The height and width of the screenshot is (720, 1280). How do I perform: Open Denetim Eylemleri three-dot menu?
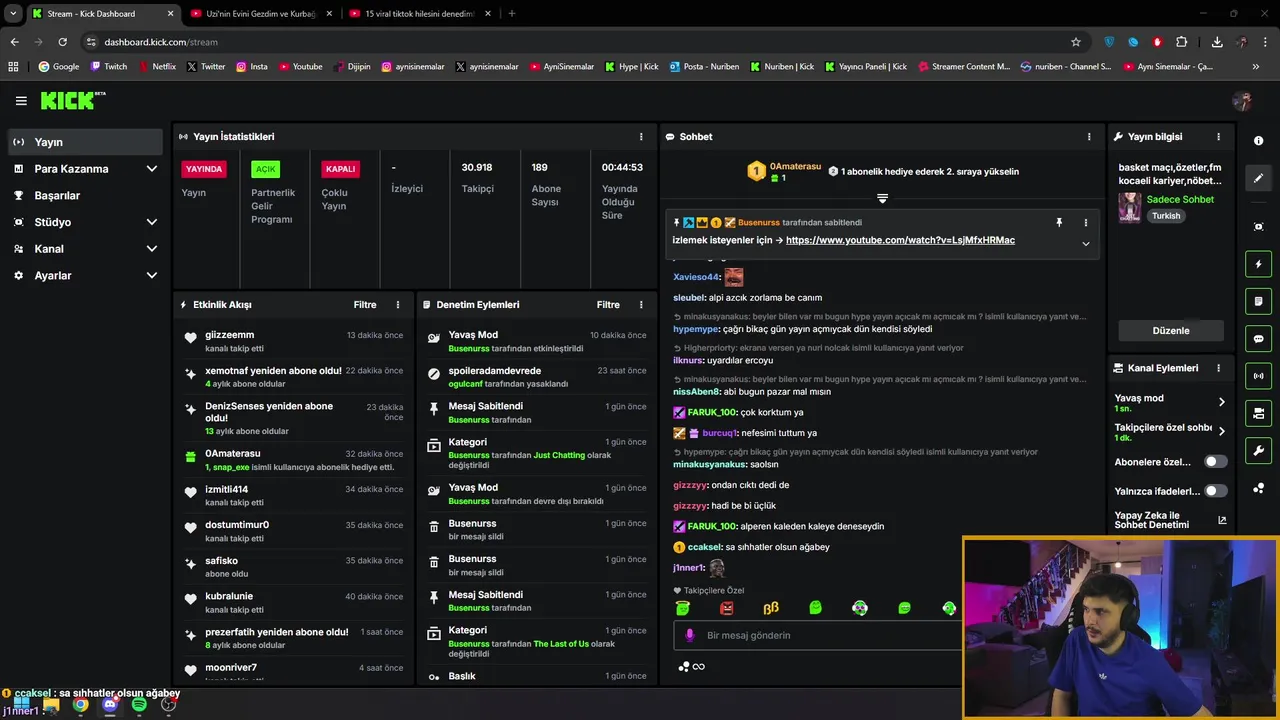click(641, 304)
